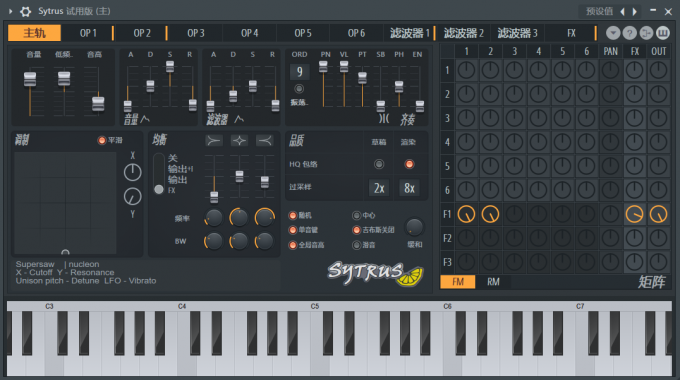
Task: Click the matrix row 1 PAN knob
Action: coord(610,70)
